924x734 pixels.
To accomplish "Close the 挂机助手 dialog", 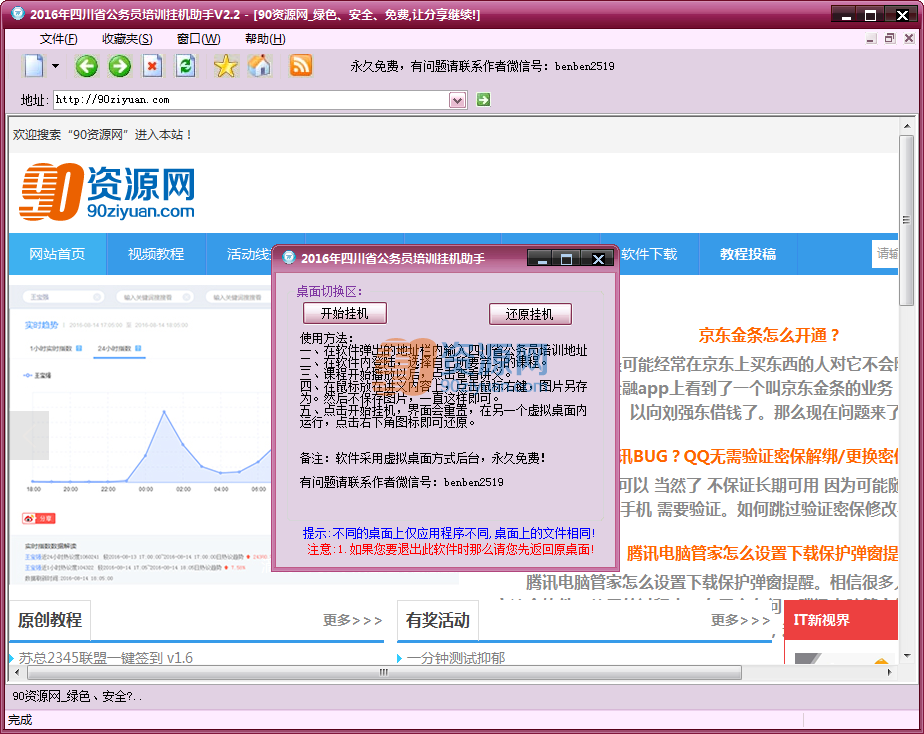I will point(598,259).
